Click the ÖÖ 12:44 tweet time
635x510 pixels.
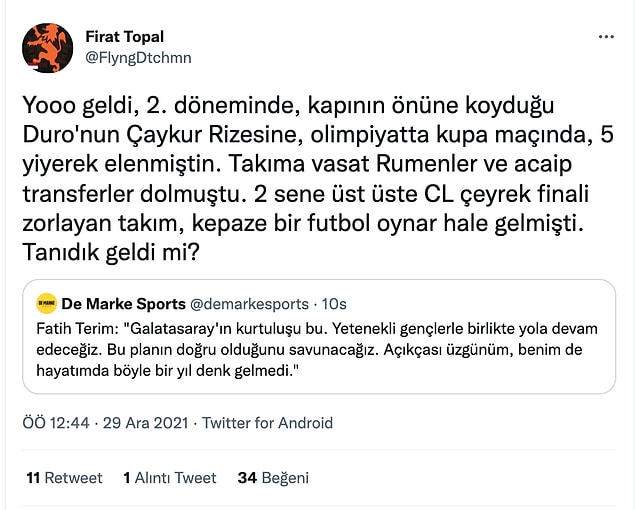56,423
